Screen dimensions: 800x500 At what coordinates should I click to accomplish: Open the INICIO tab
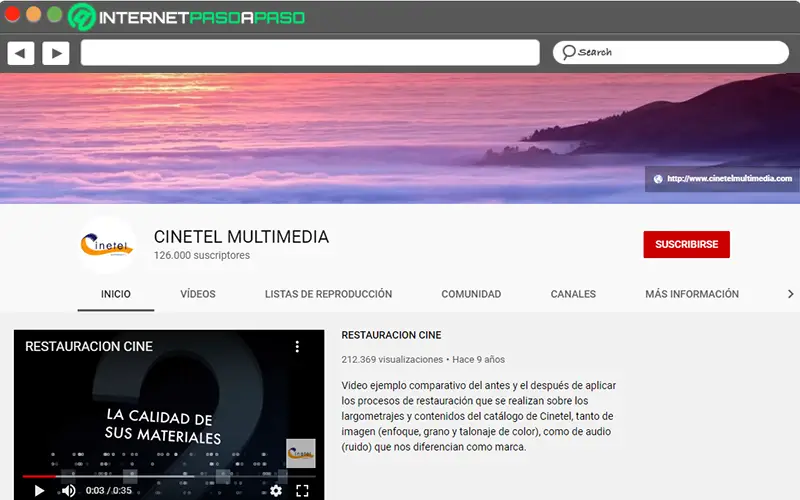(116, 294)
